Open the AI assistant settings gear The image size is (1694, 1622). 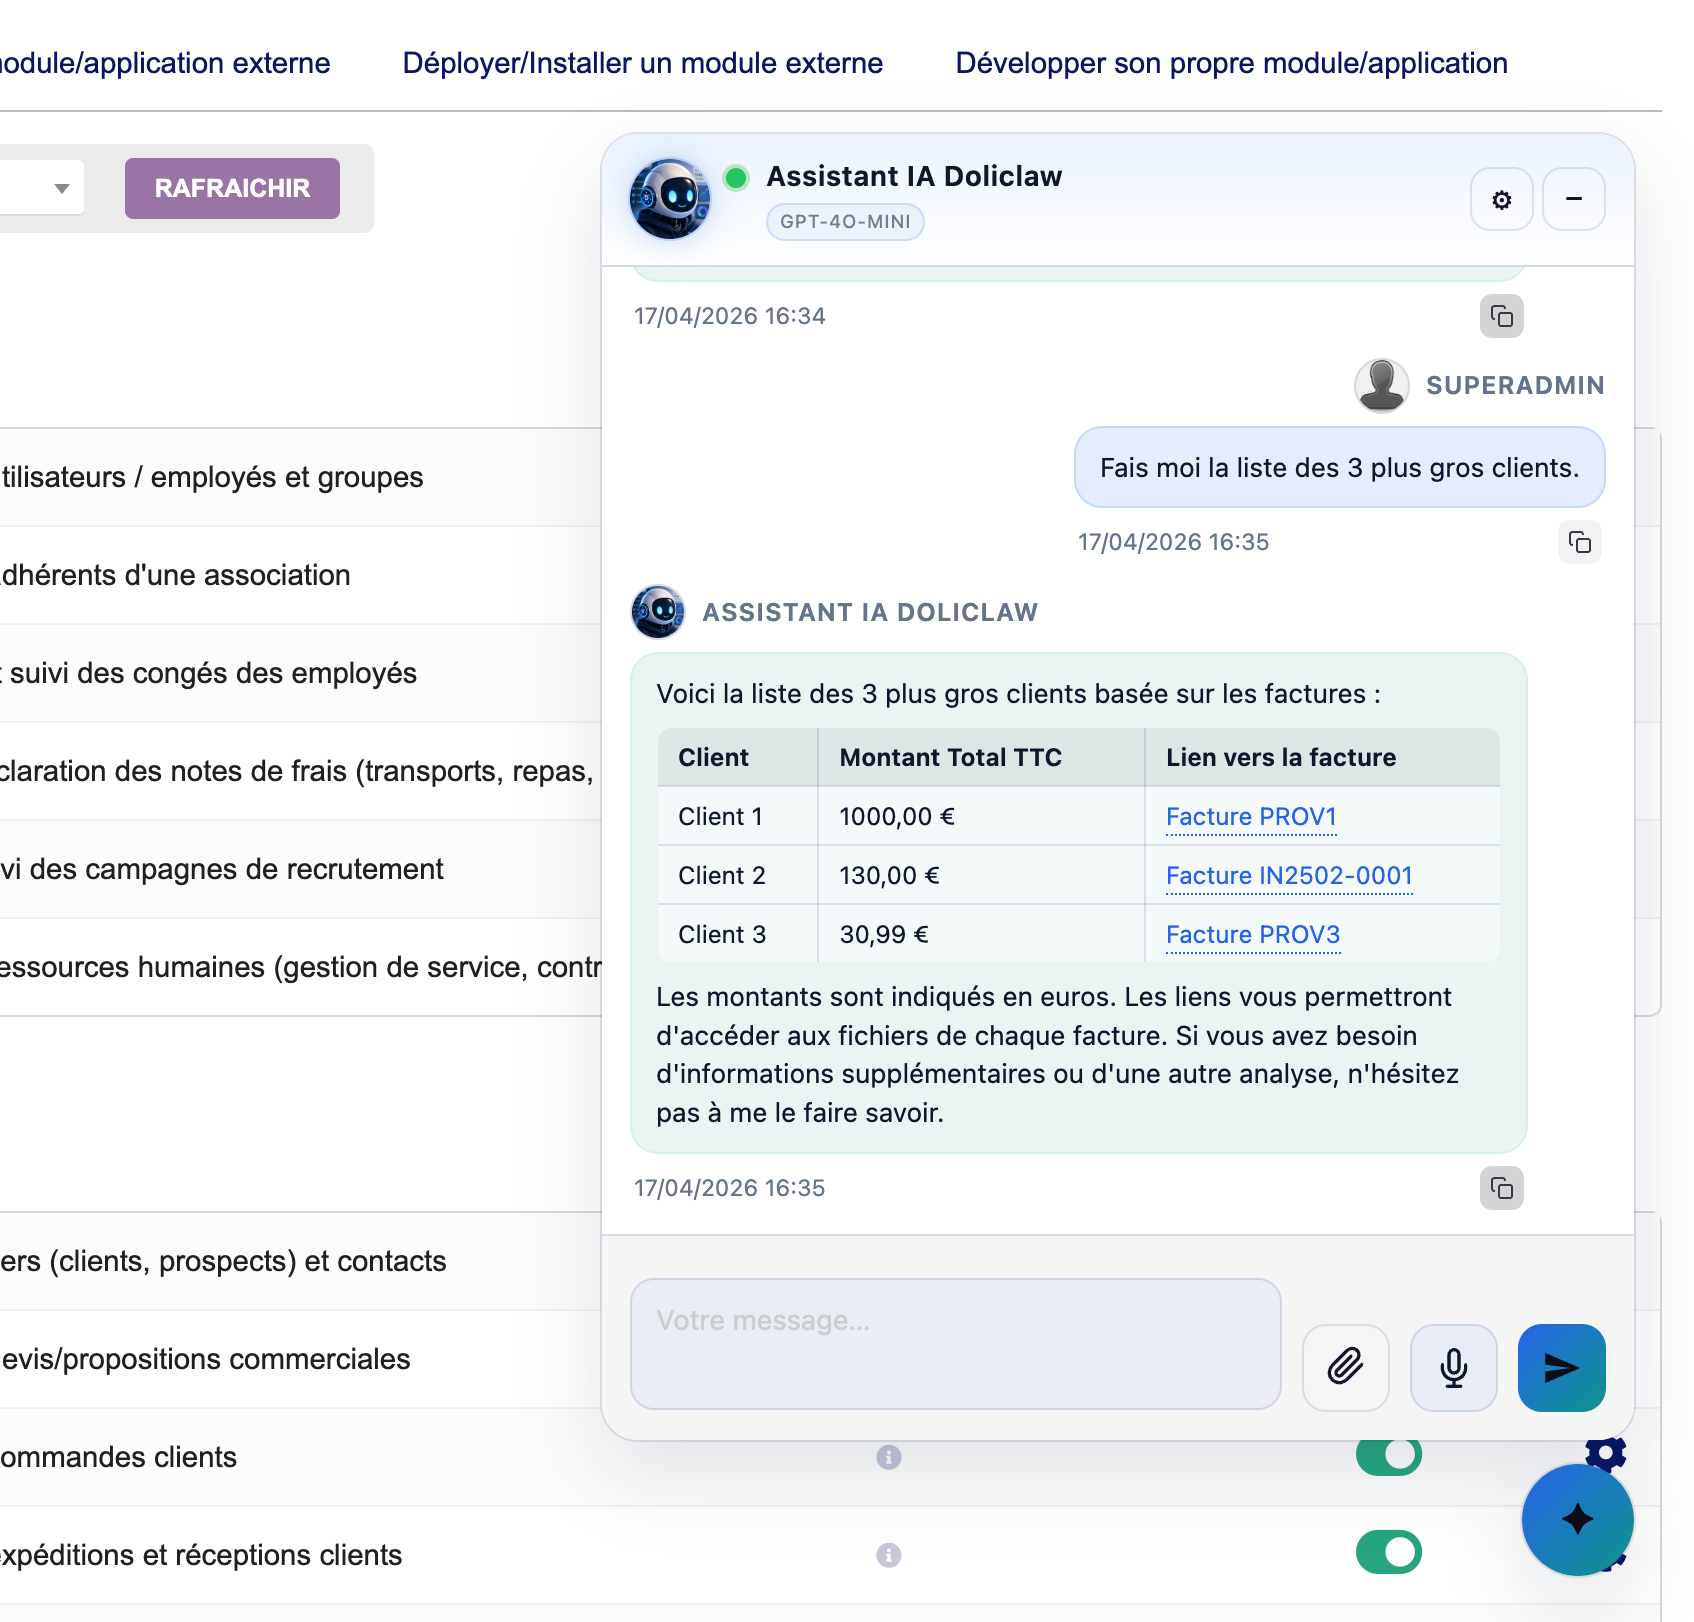pos(1501,200)
